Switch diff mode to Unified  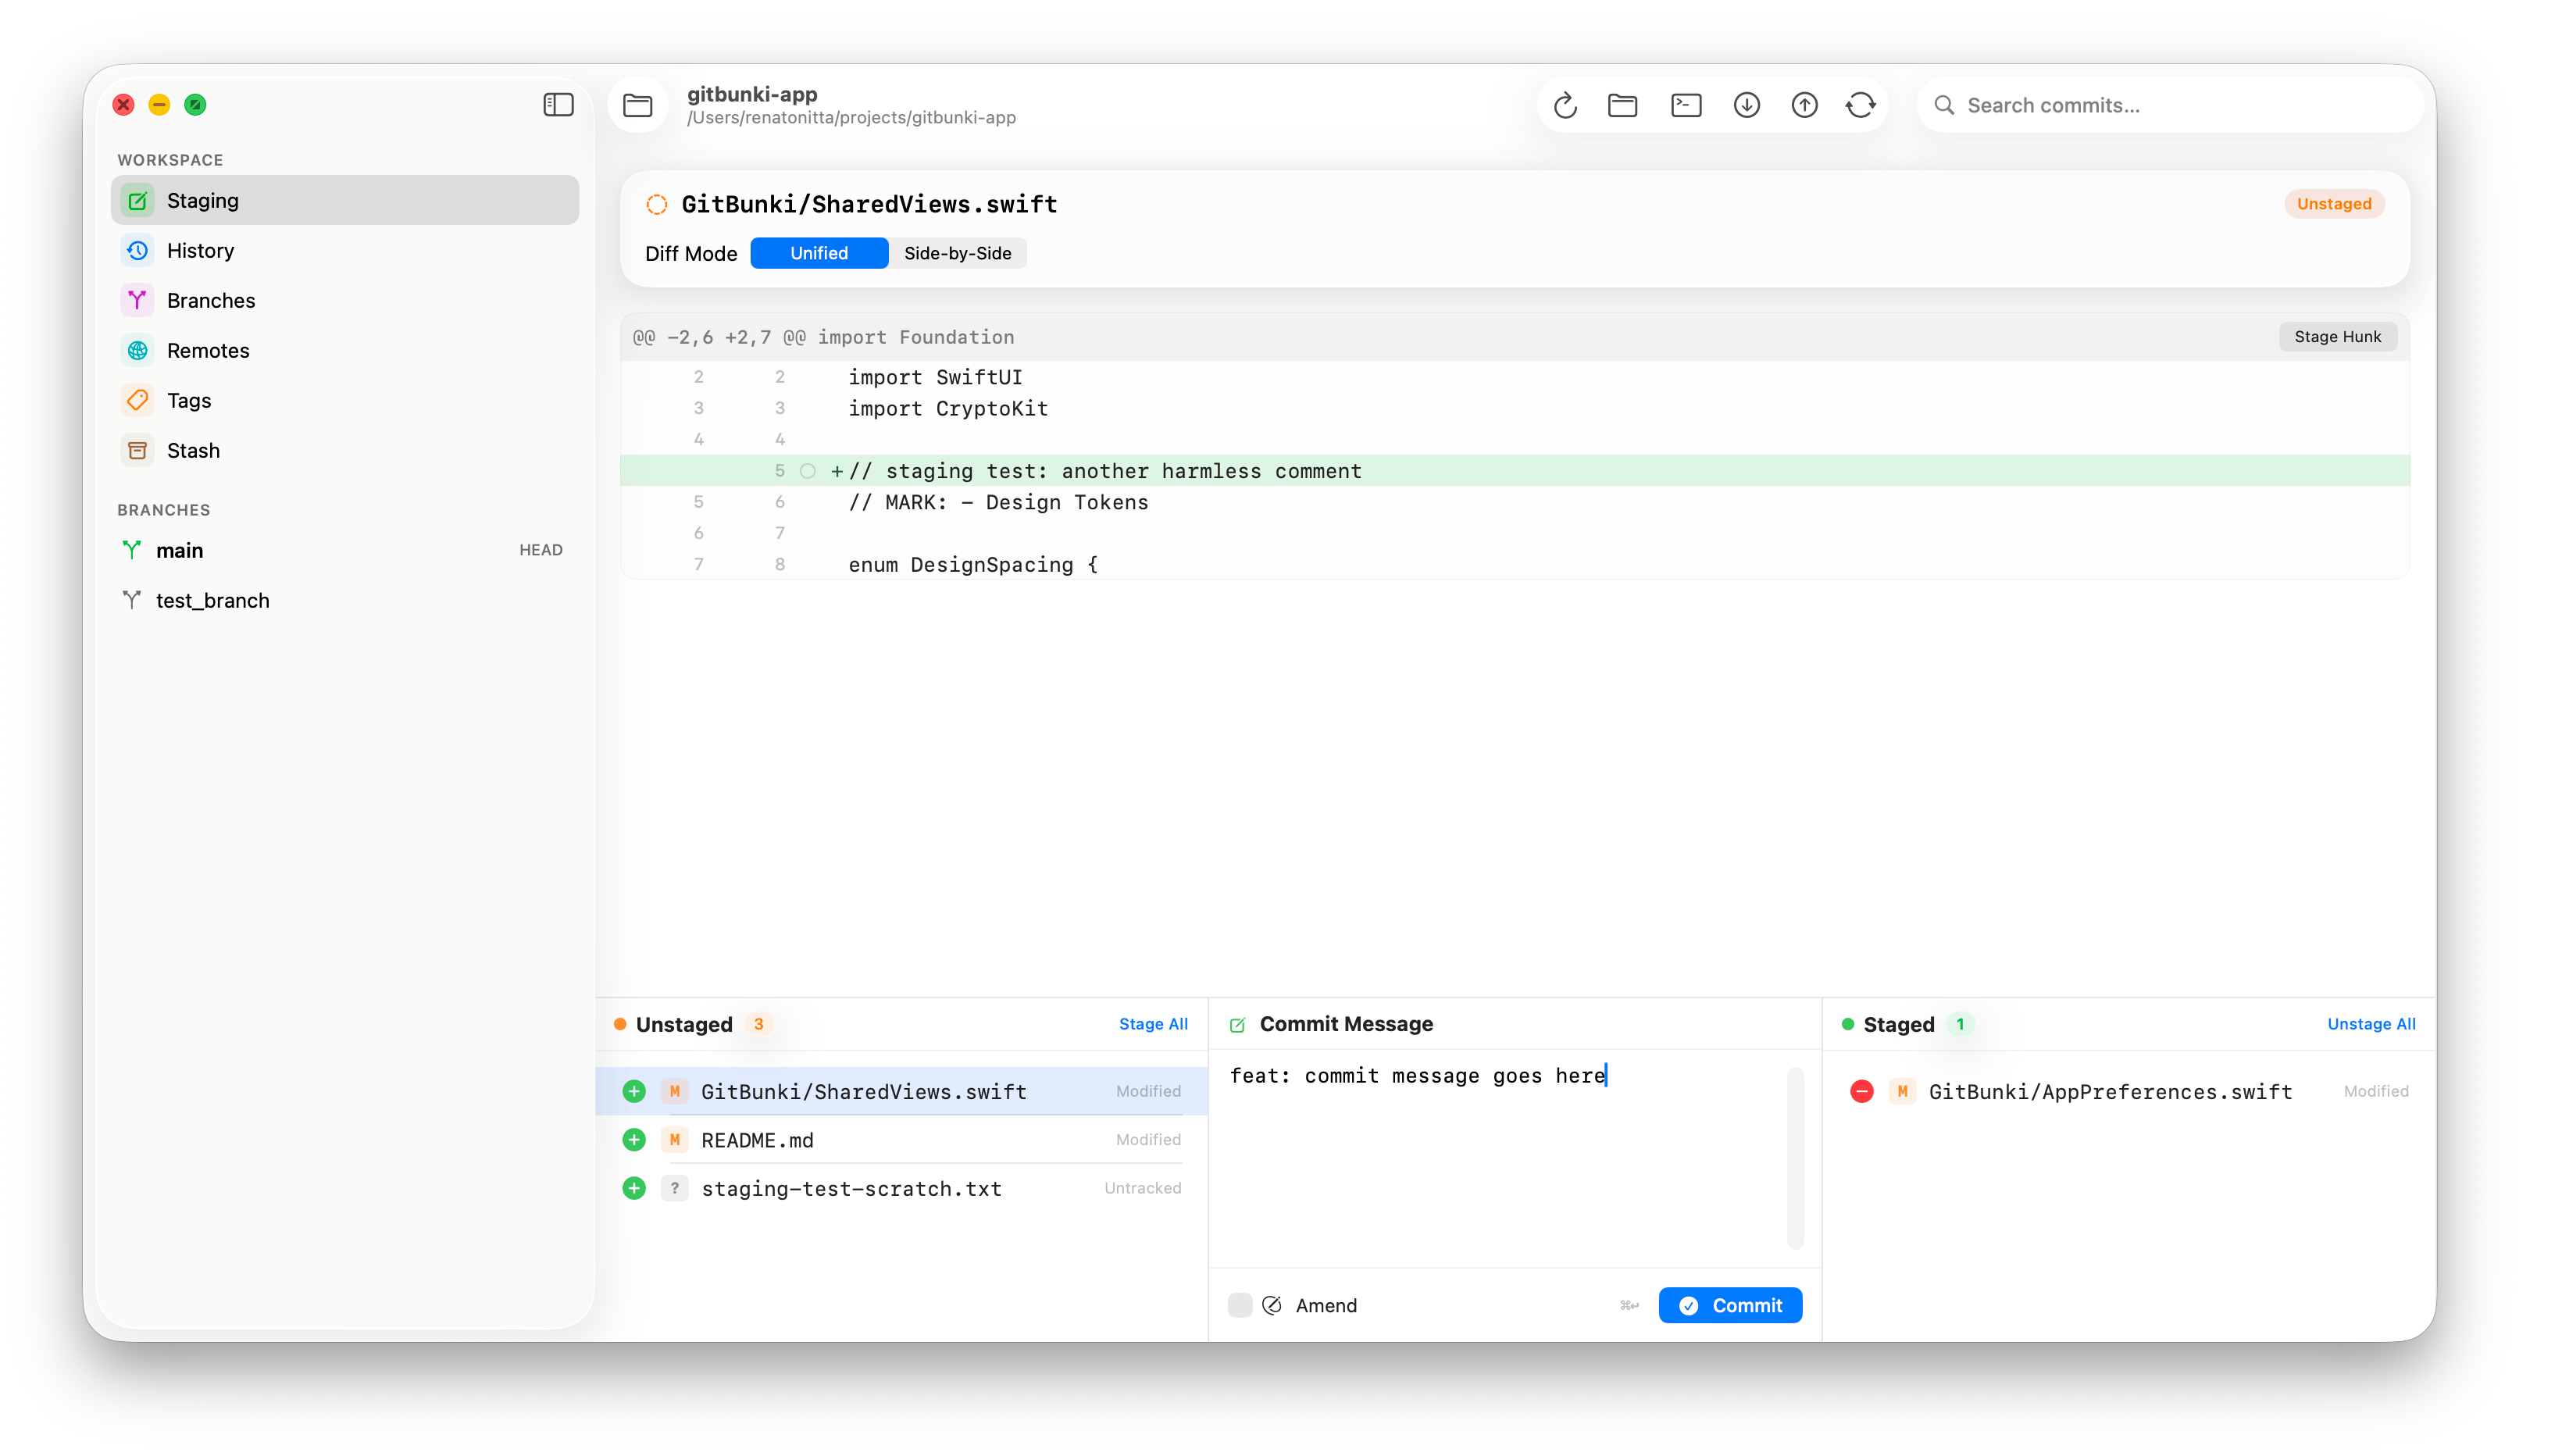819,253
